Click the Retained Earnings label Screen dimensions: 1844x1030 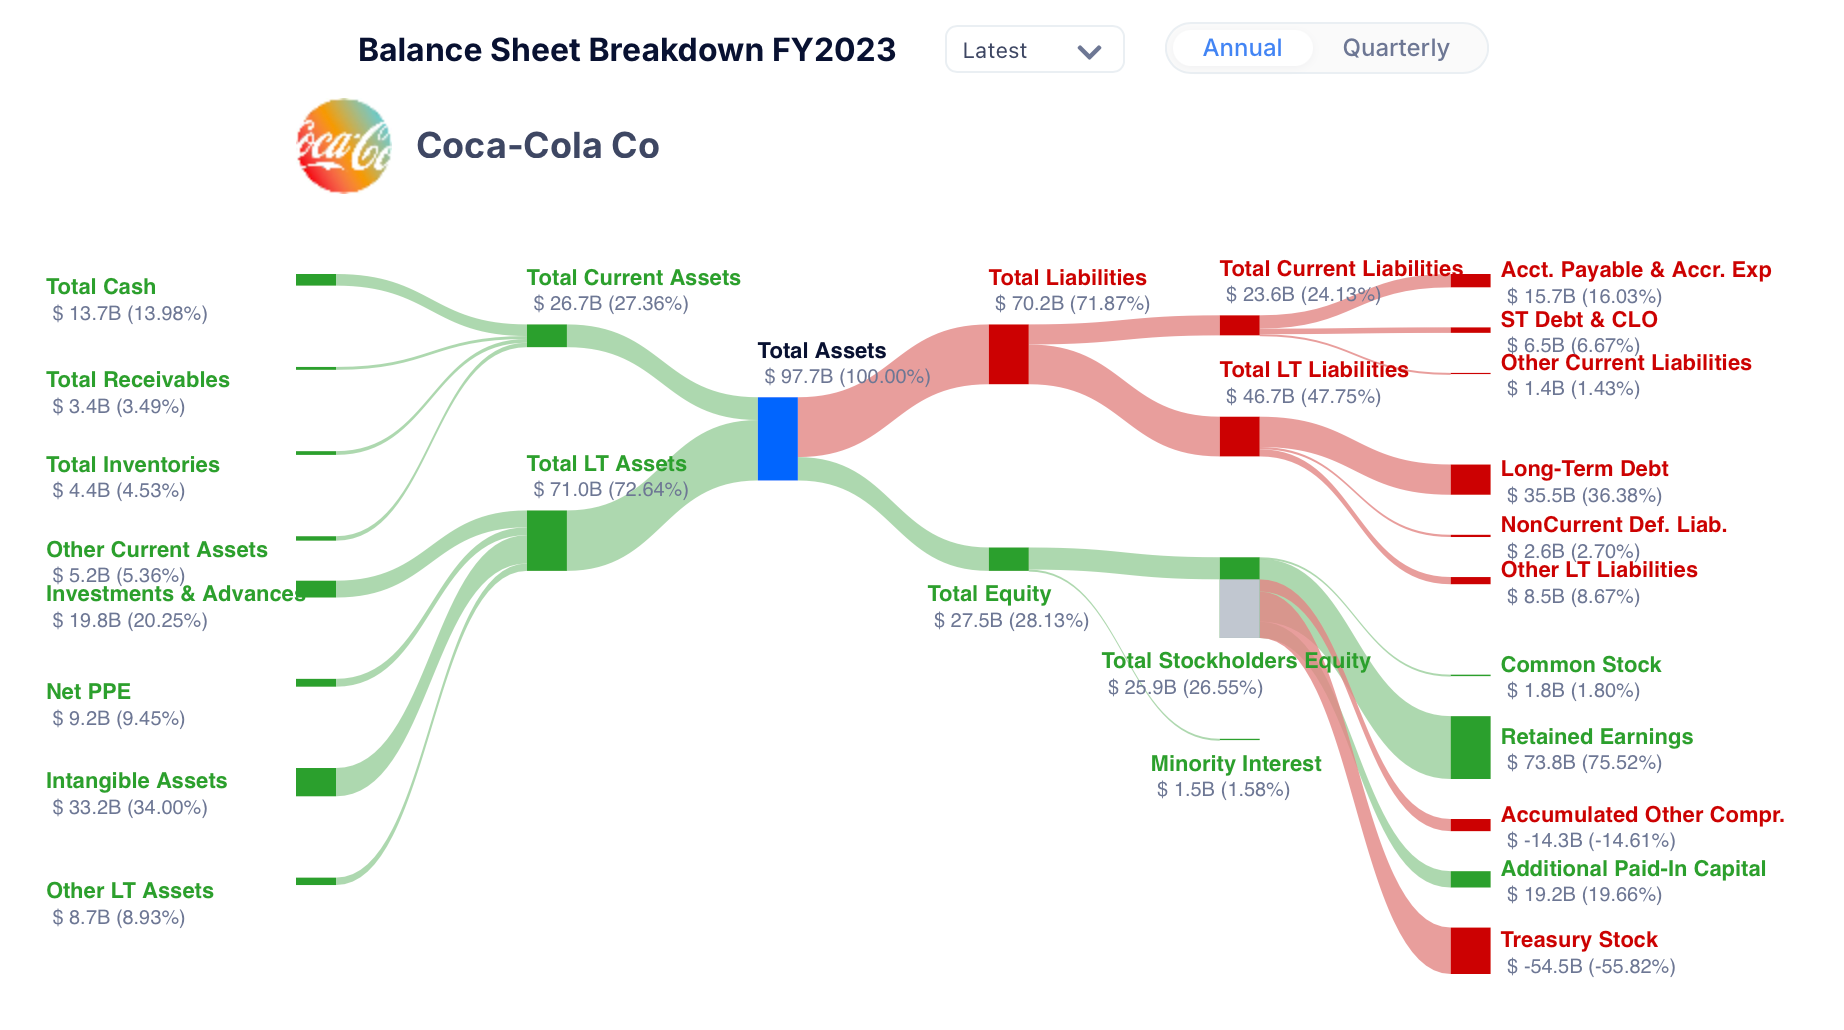coord(1597,737)
